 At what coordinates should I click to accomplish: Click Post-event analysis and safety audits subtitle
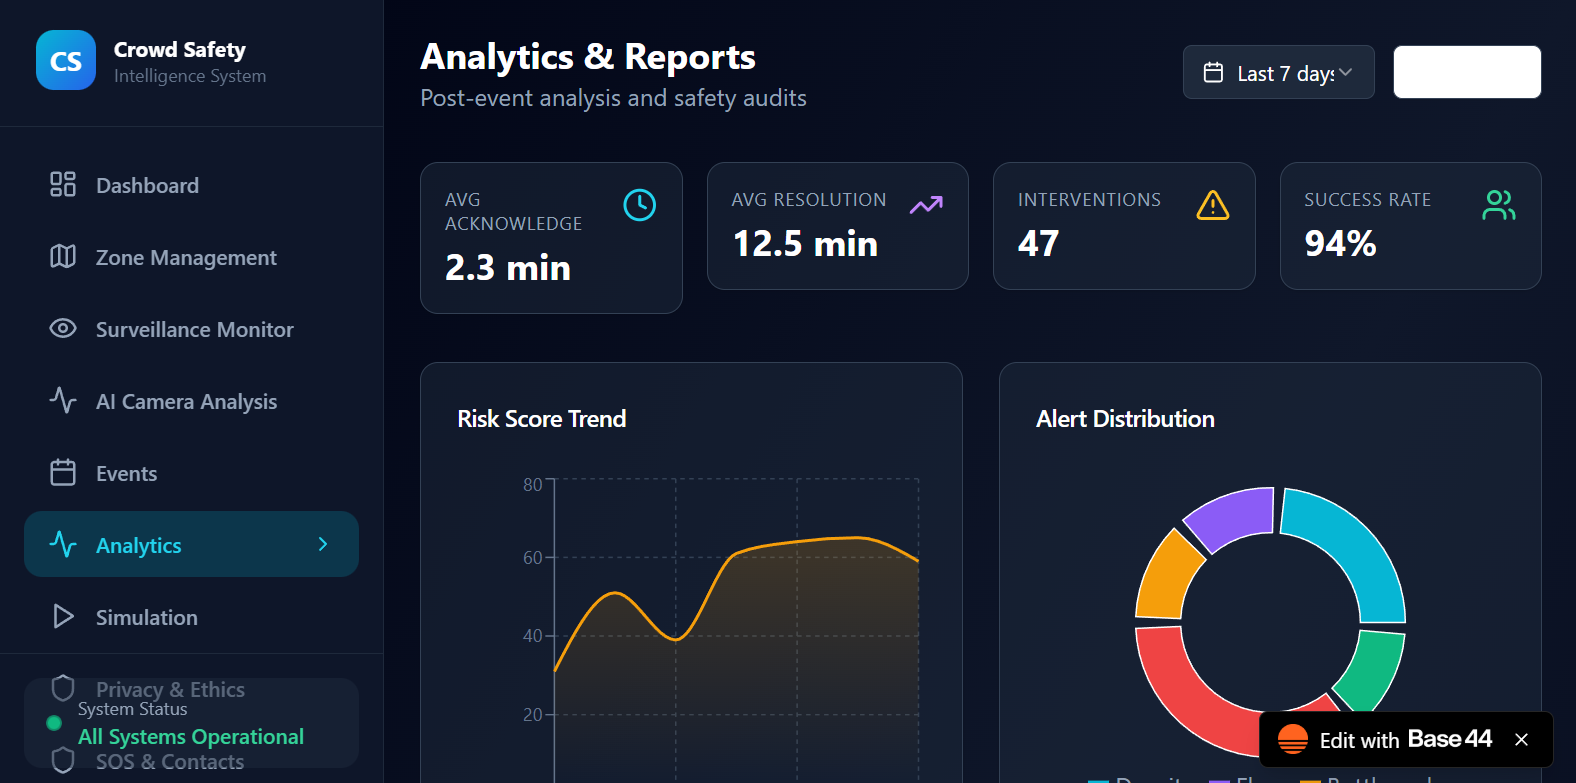tap(613, 98)
